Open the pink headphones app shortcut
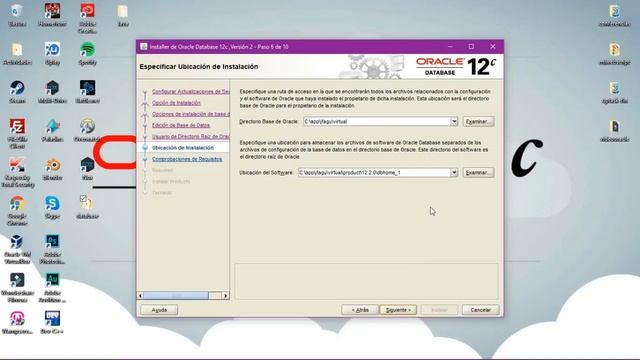The width and height of the screenshot is (640, 360). [x=17, y=322]
